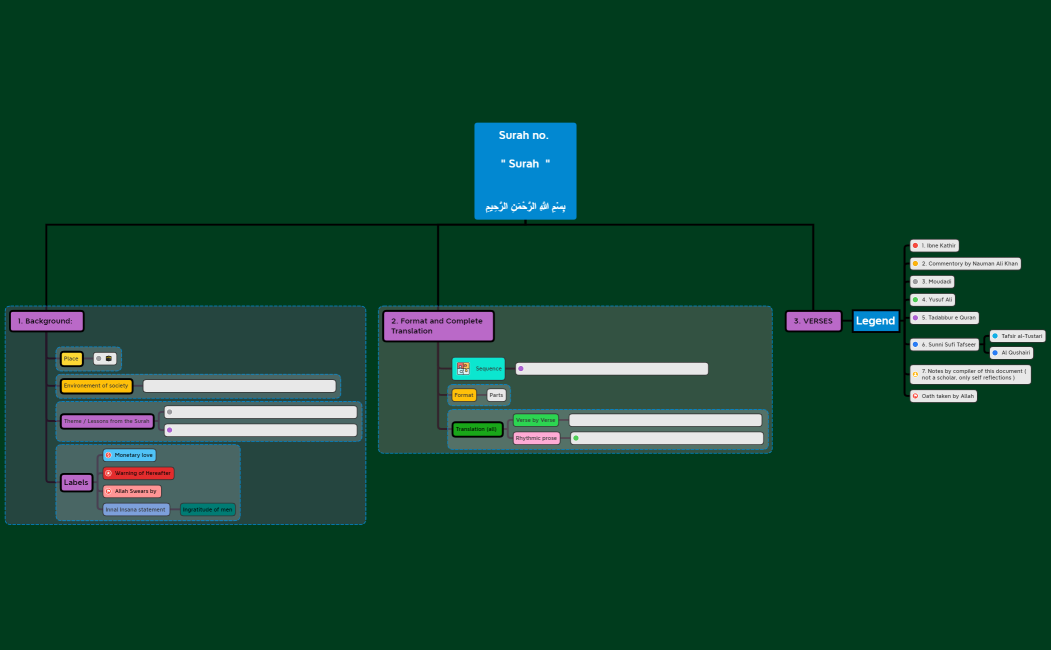Click the Ingratitude of men label
The width and height of the screenshot is (1051, 650).
coord(207,509)
